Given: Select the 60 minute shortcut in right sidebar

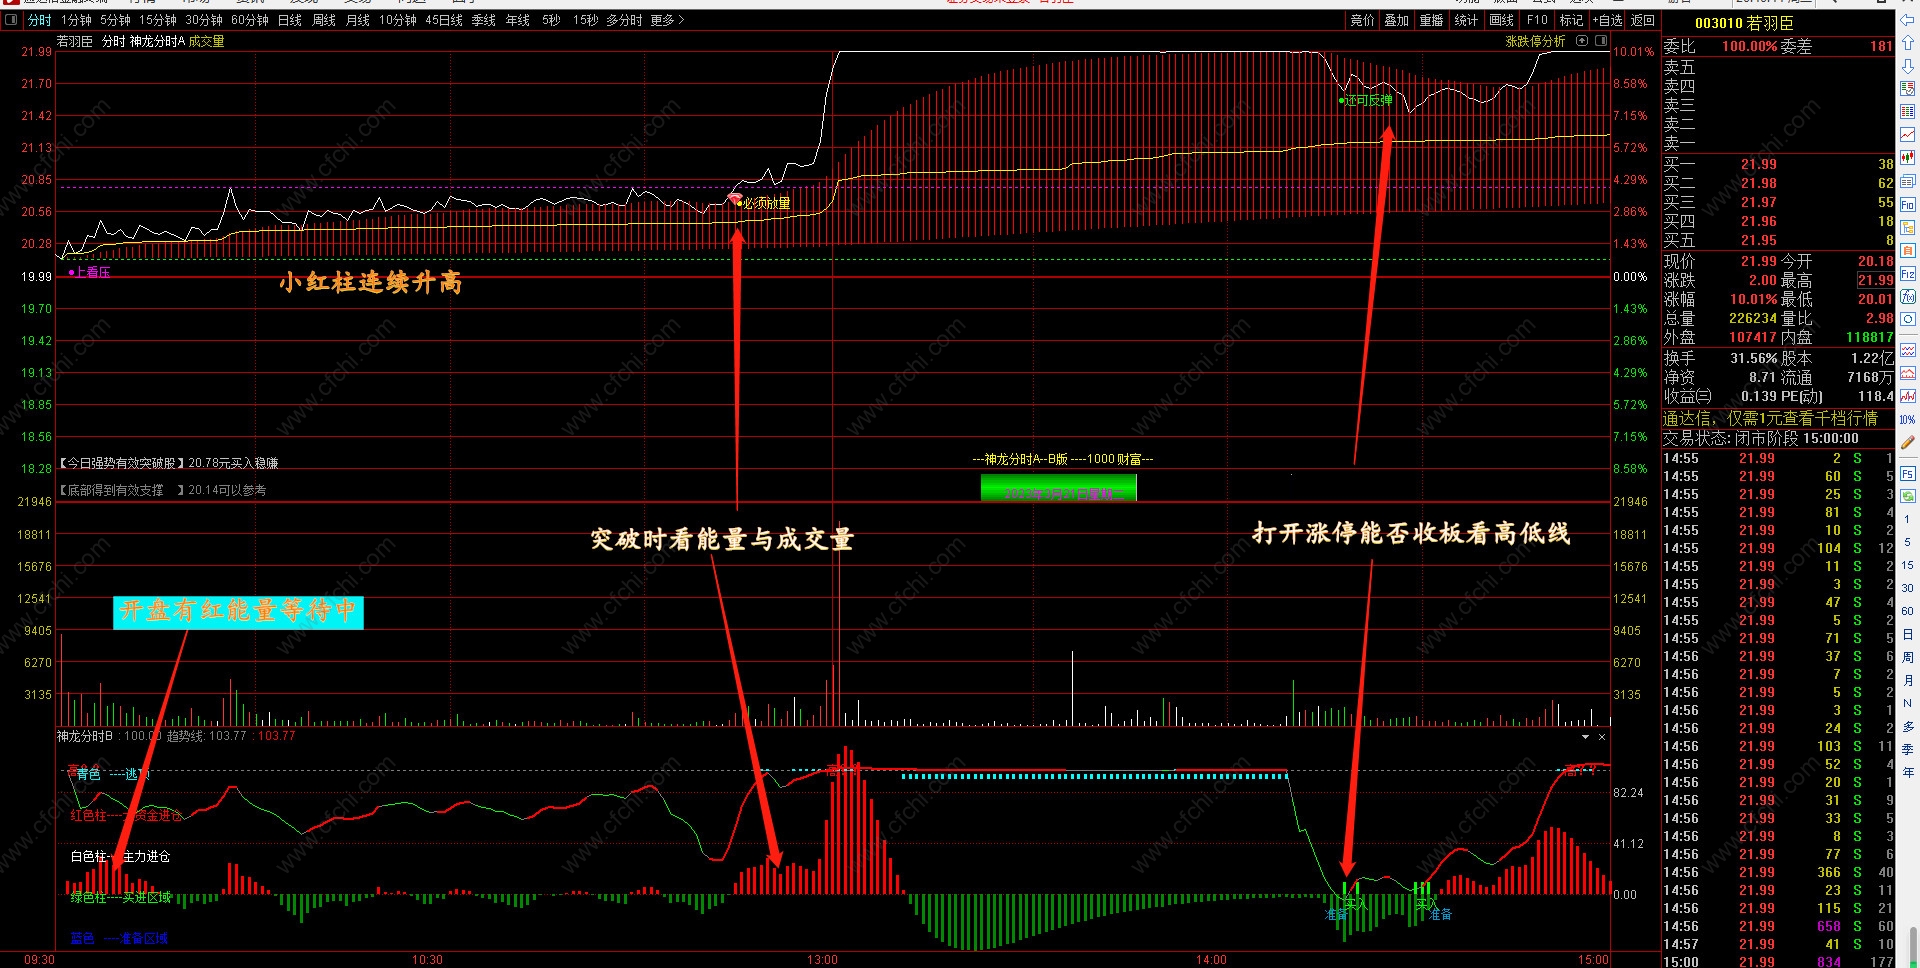Looking at the screenshot, I should coord(1908,611).
